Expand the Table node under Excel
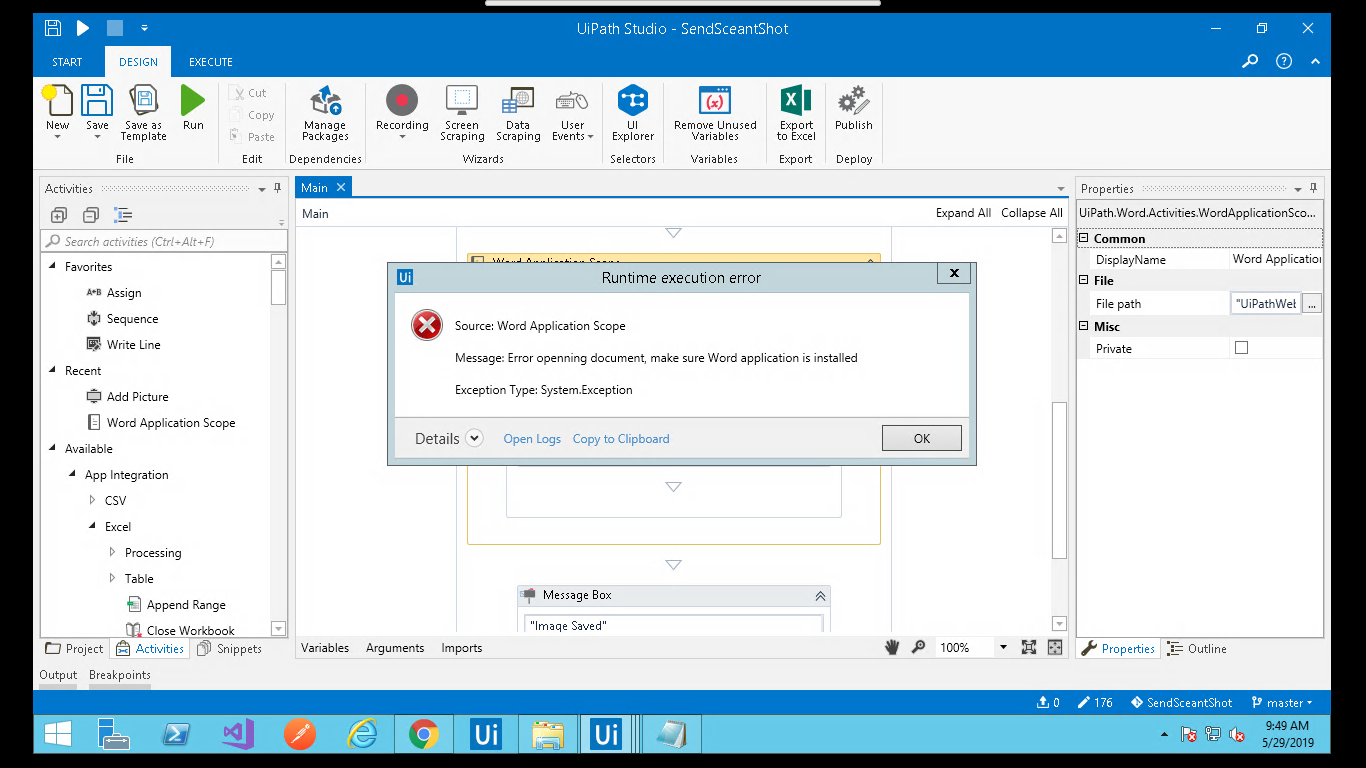The image size is (1366, 768). tap(113, 579)
